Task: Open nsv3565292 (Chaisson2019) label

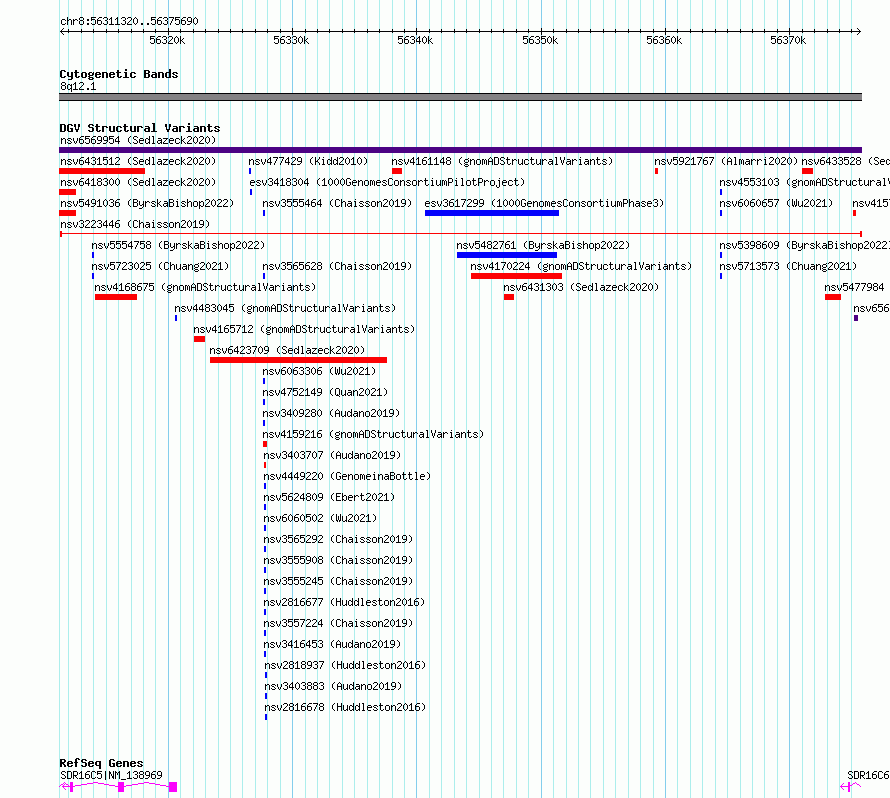Action: (338, 539)
